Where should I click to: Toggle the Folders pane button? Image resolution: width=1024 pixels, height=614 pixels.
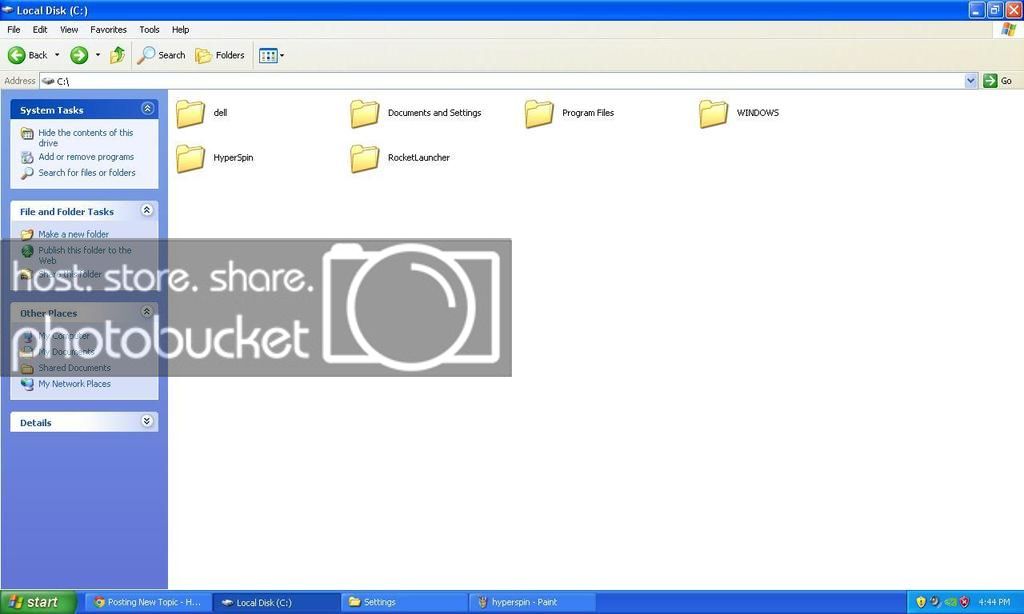point(220,56)
